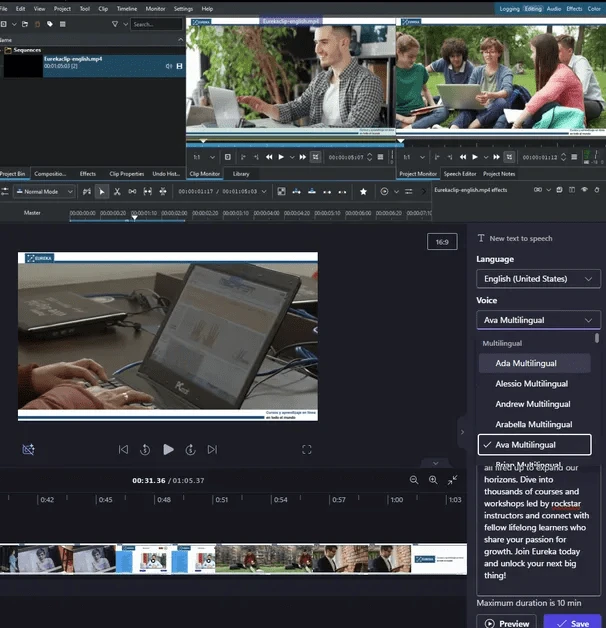
Task: Collapse the Voice dropdown Ava Multilingual
Action: click(538, 320)
